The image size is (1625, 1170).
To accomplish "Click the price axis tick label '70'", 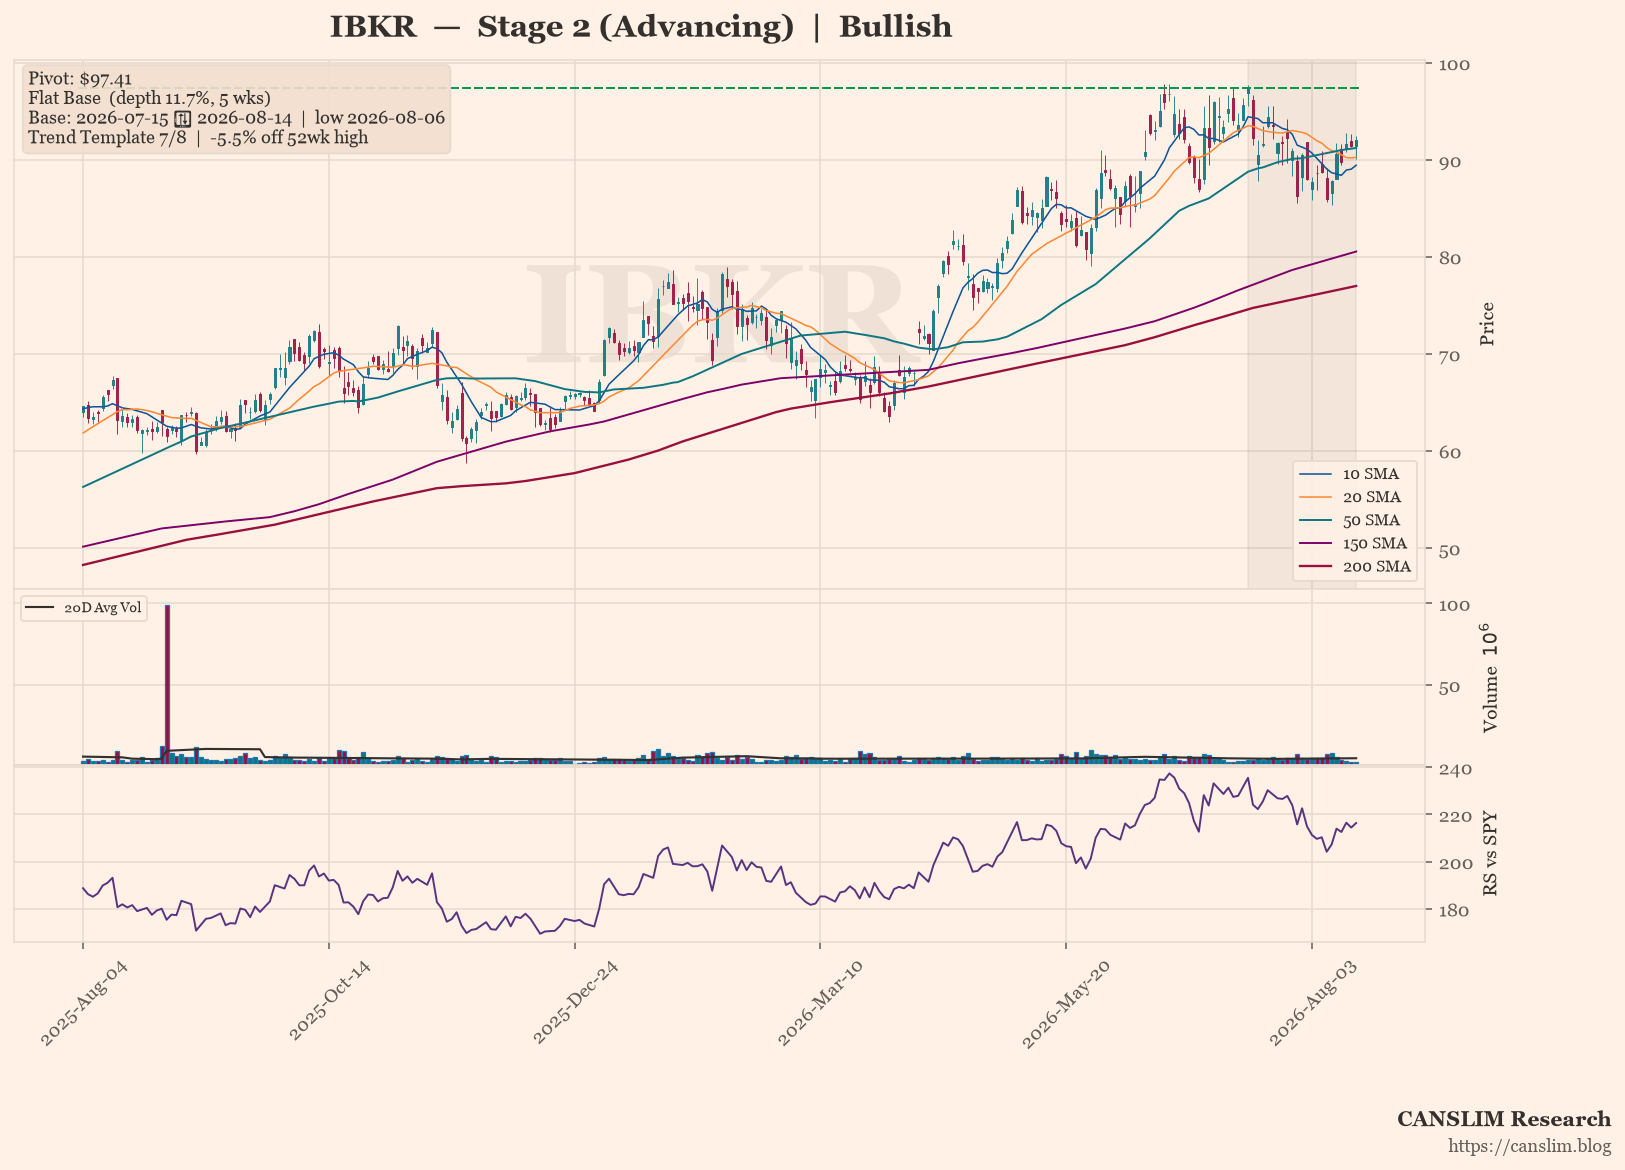I will click(x=1448, y=356).
